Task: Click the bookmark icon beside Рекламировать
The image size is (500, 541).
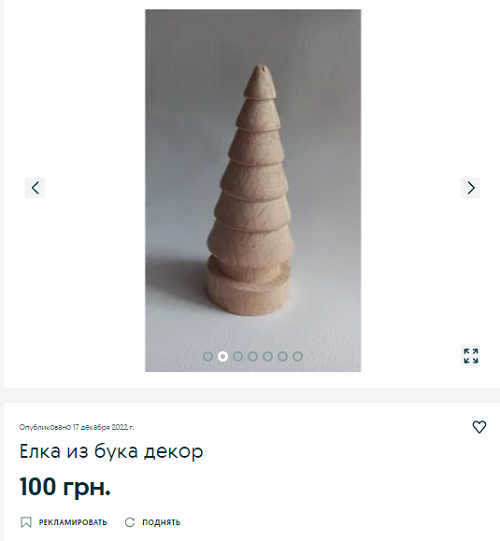Action: pyautogui.click(x=26, y=522)
